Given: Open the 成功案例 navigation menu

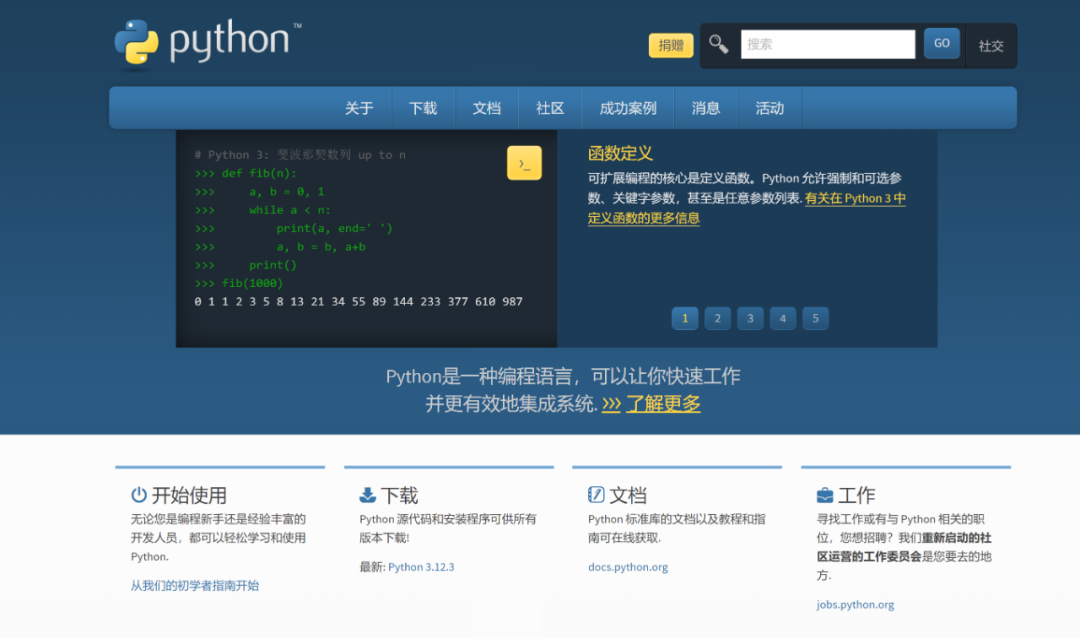Looking at the screenshot, I should [x=627, y=108].
